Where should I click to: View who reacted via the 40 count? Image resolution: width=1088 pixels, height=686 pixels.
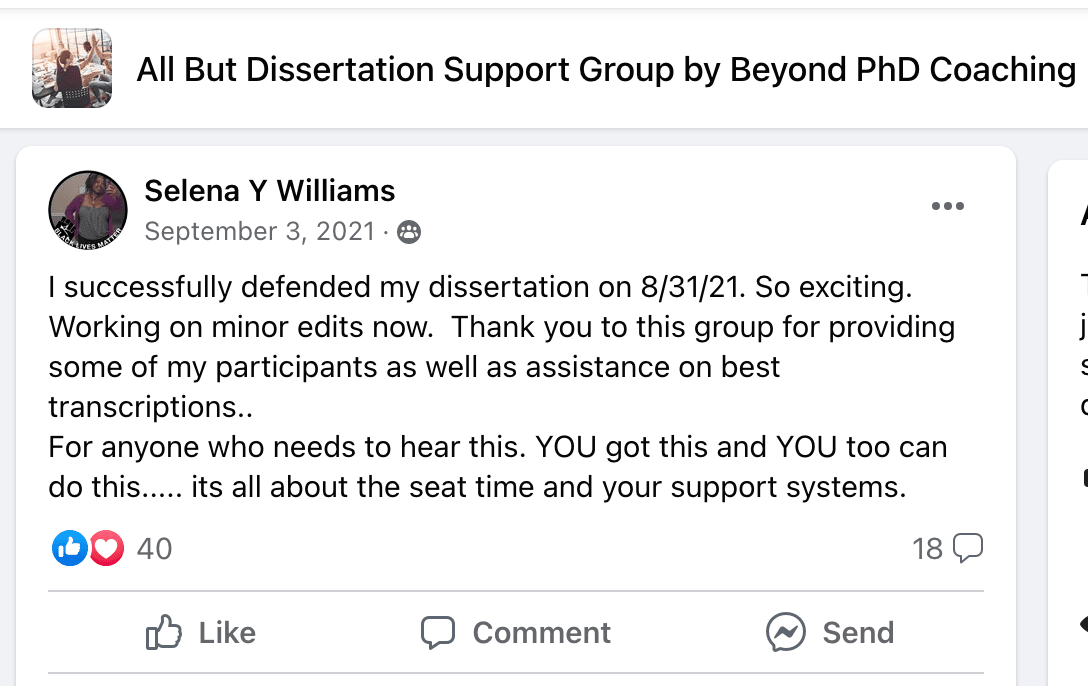[154, 549]
